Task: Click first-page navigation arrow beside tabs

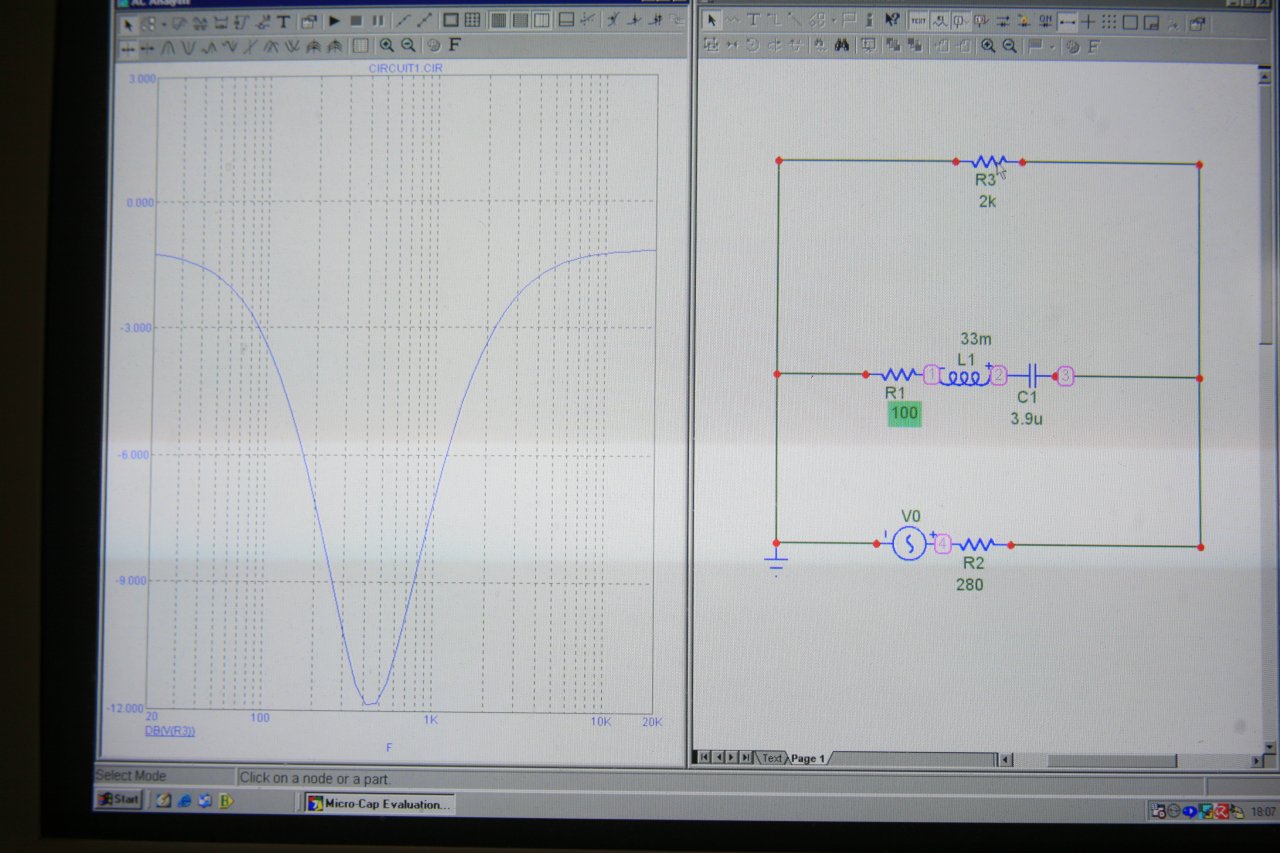Action: (x=703, y=757)
